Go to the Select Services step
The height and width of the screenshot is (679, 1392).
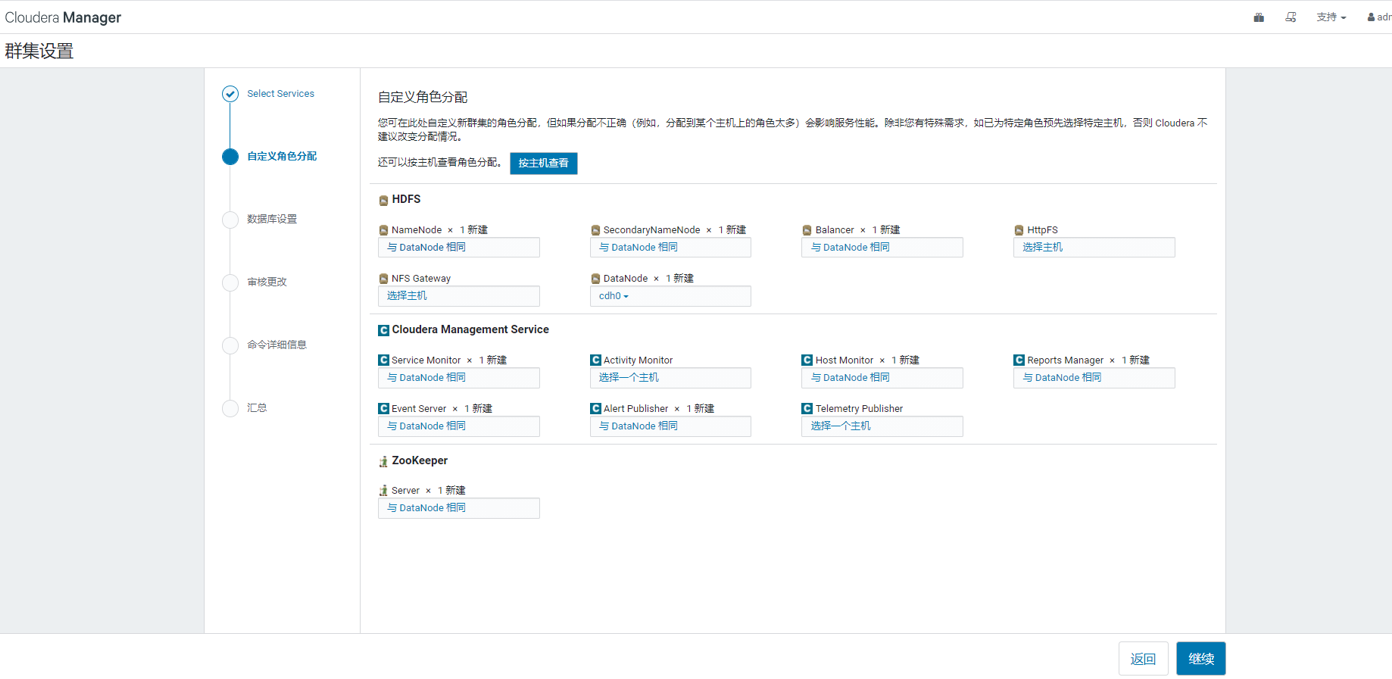click(x=281, y=94)
